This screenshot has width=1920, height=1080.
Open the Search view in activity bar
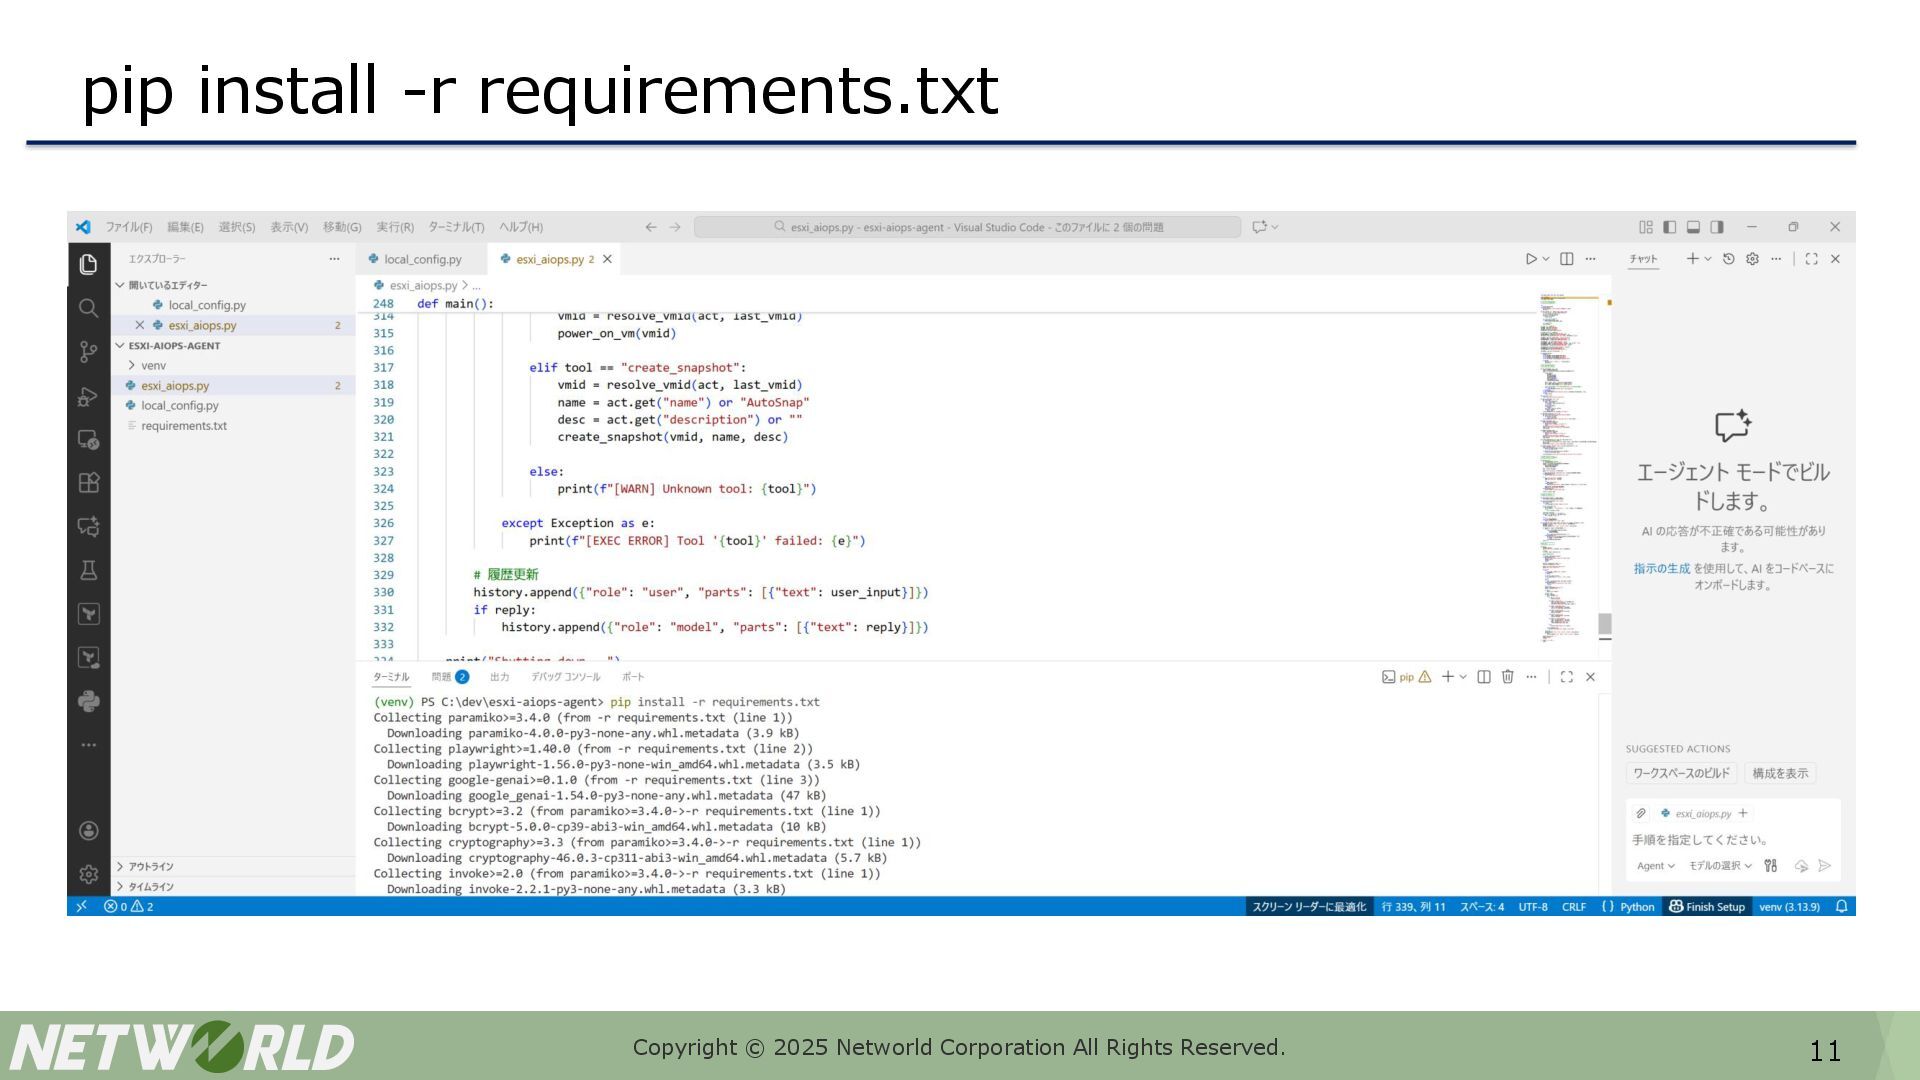[88, 308]
